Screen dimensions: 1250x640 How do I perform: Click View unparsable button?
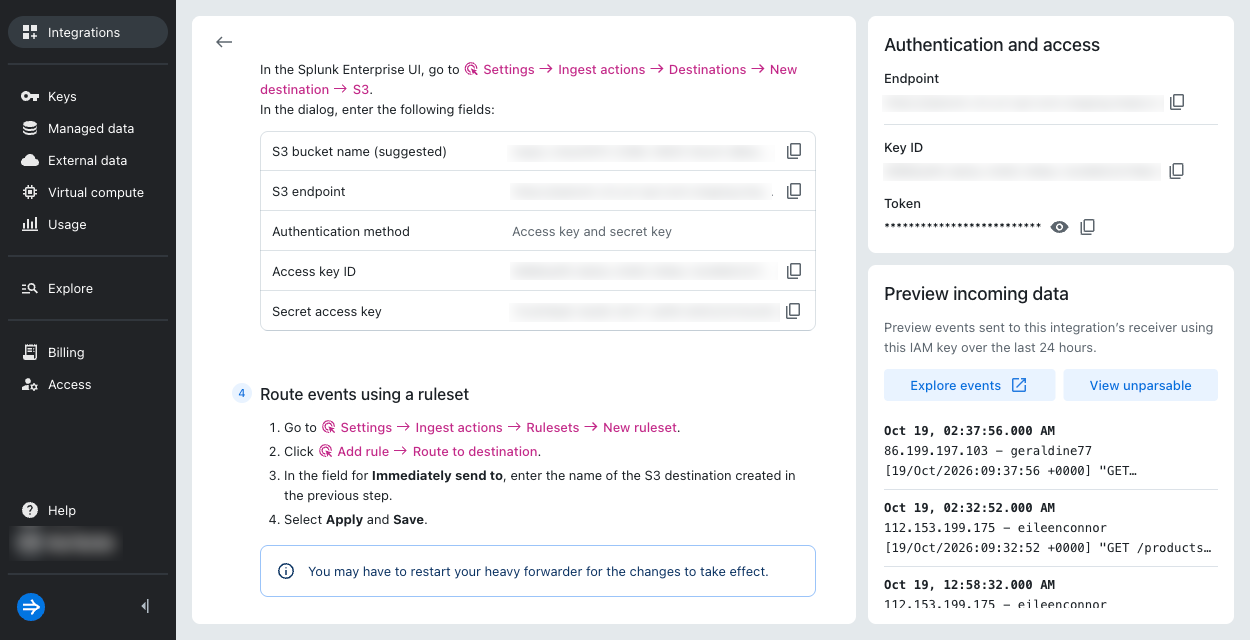[x=1140, y=385]
